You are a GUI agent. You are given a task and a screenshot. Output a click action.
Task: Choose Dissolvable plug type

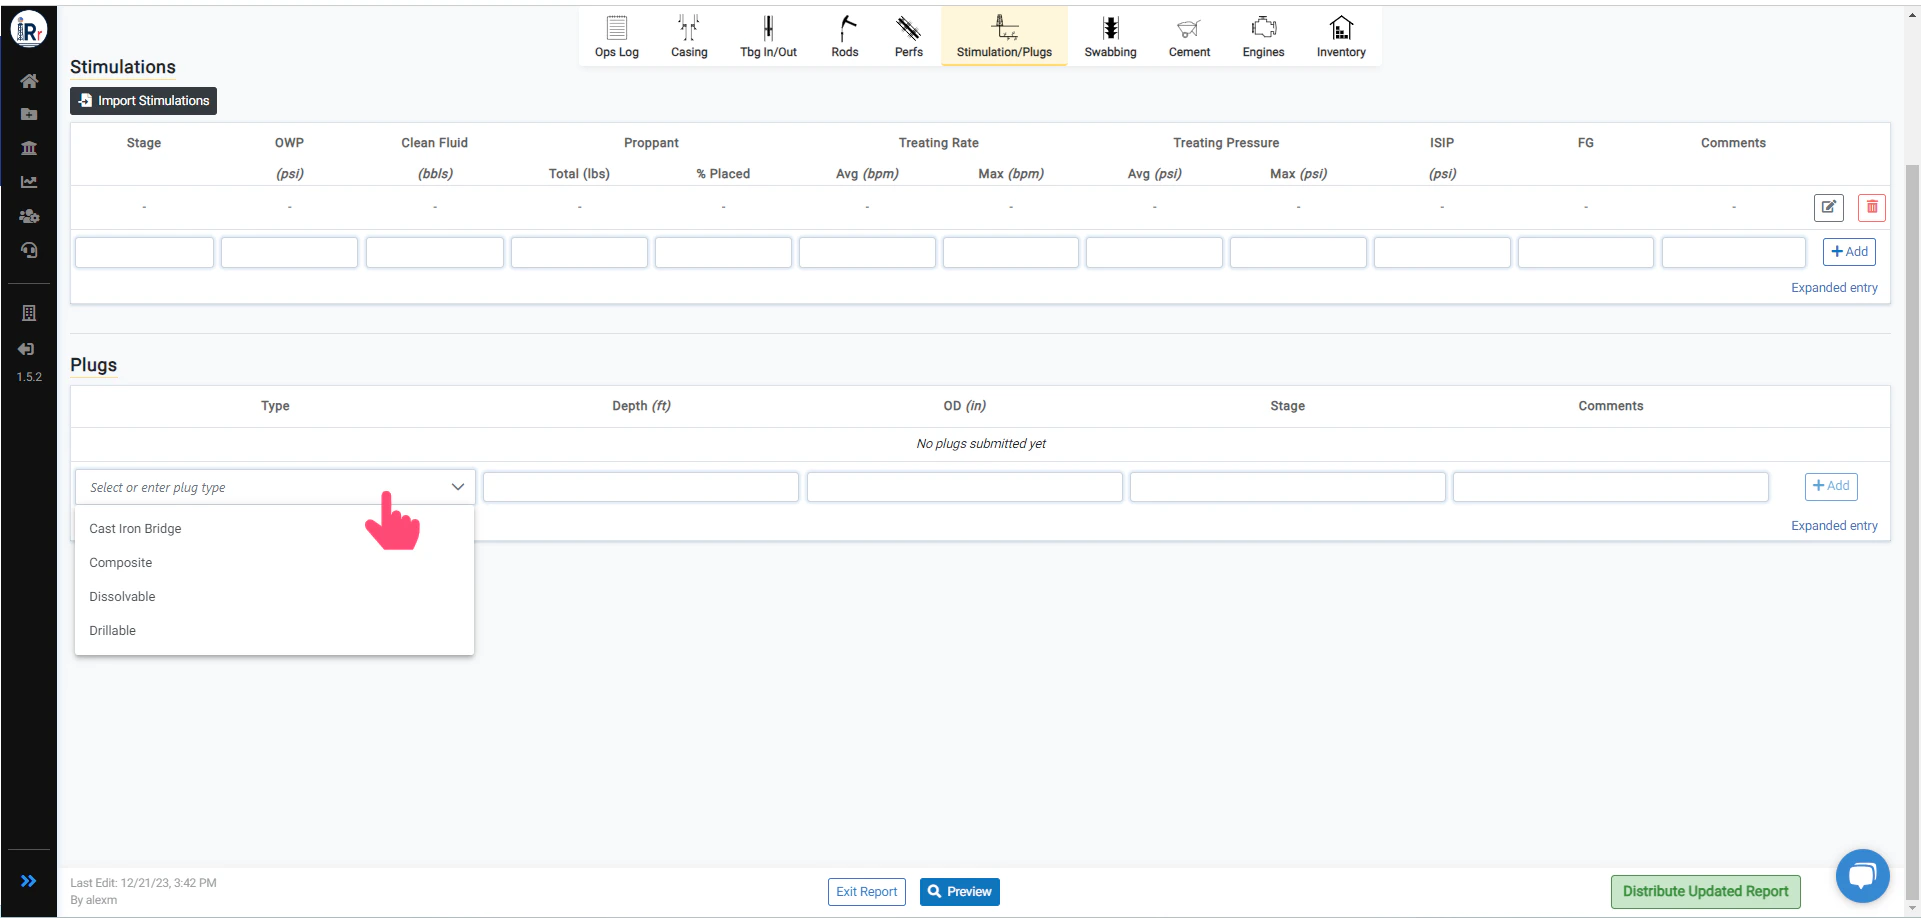tap(274, 597)
